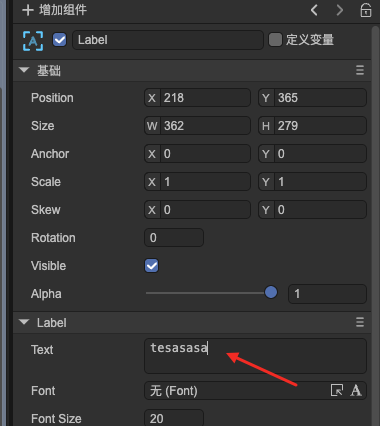Click the font resource picker icon
This screenshot has width=380, height=426.
click(x=337, y=390)
